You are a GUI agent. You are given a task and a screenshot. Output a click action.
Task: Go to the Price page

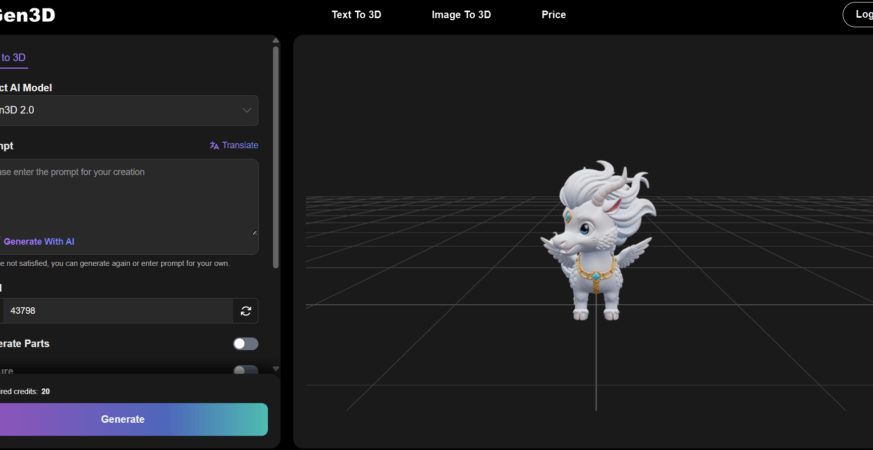pos(553,15)
